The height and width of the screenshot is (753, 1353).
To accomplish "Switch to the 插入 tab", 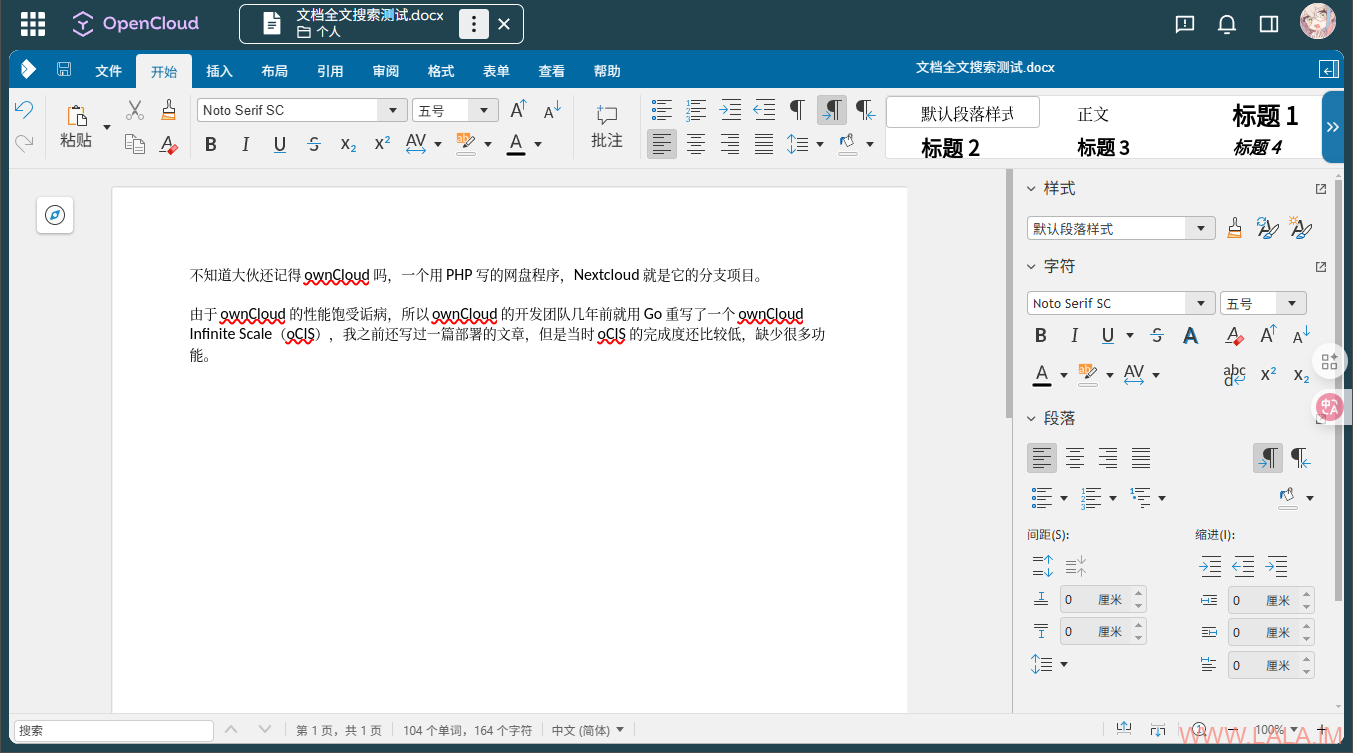I will click(219, 71).
